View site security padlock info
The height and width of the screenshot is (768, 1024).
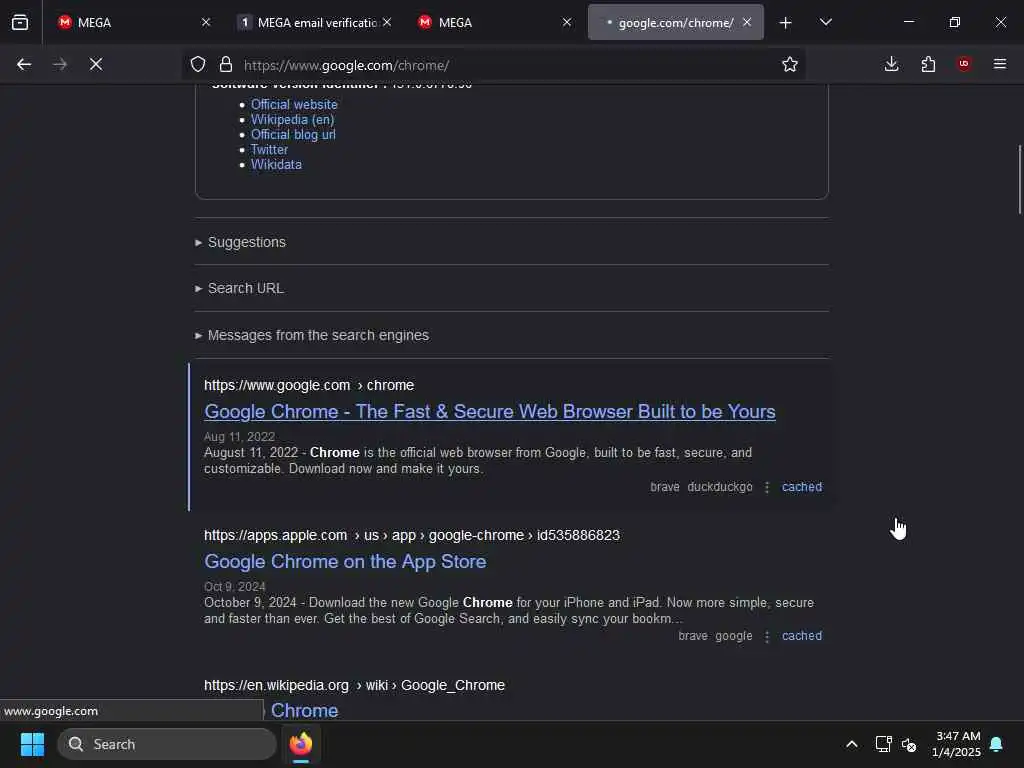pos(226,64)
